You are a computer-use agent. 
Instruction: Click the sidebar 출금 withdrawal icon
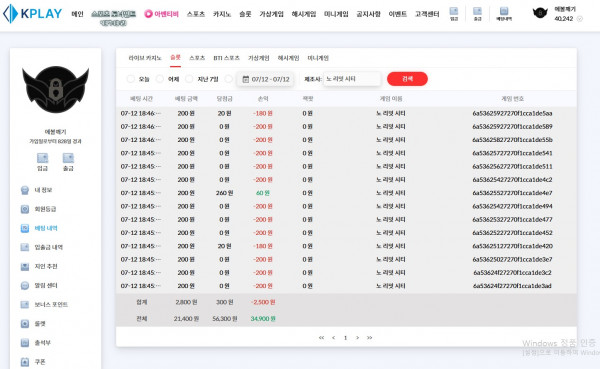coord(68,158)
